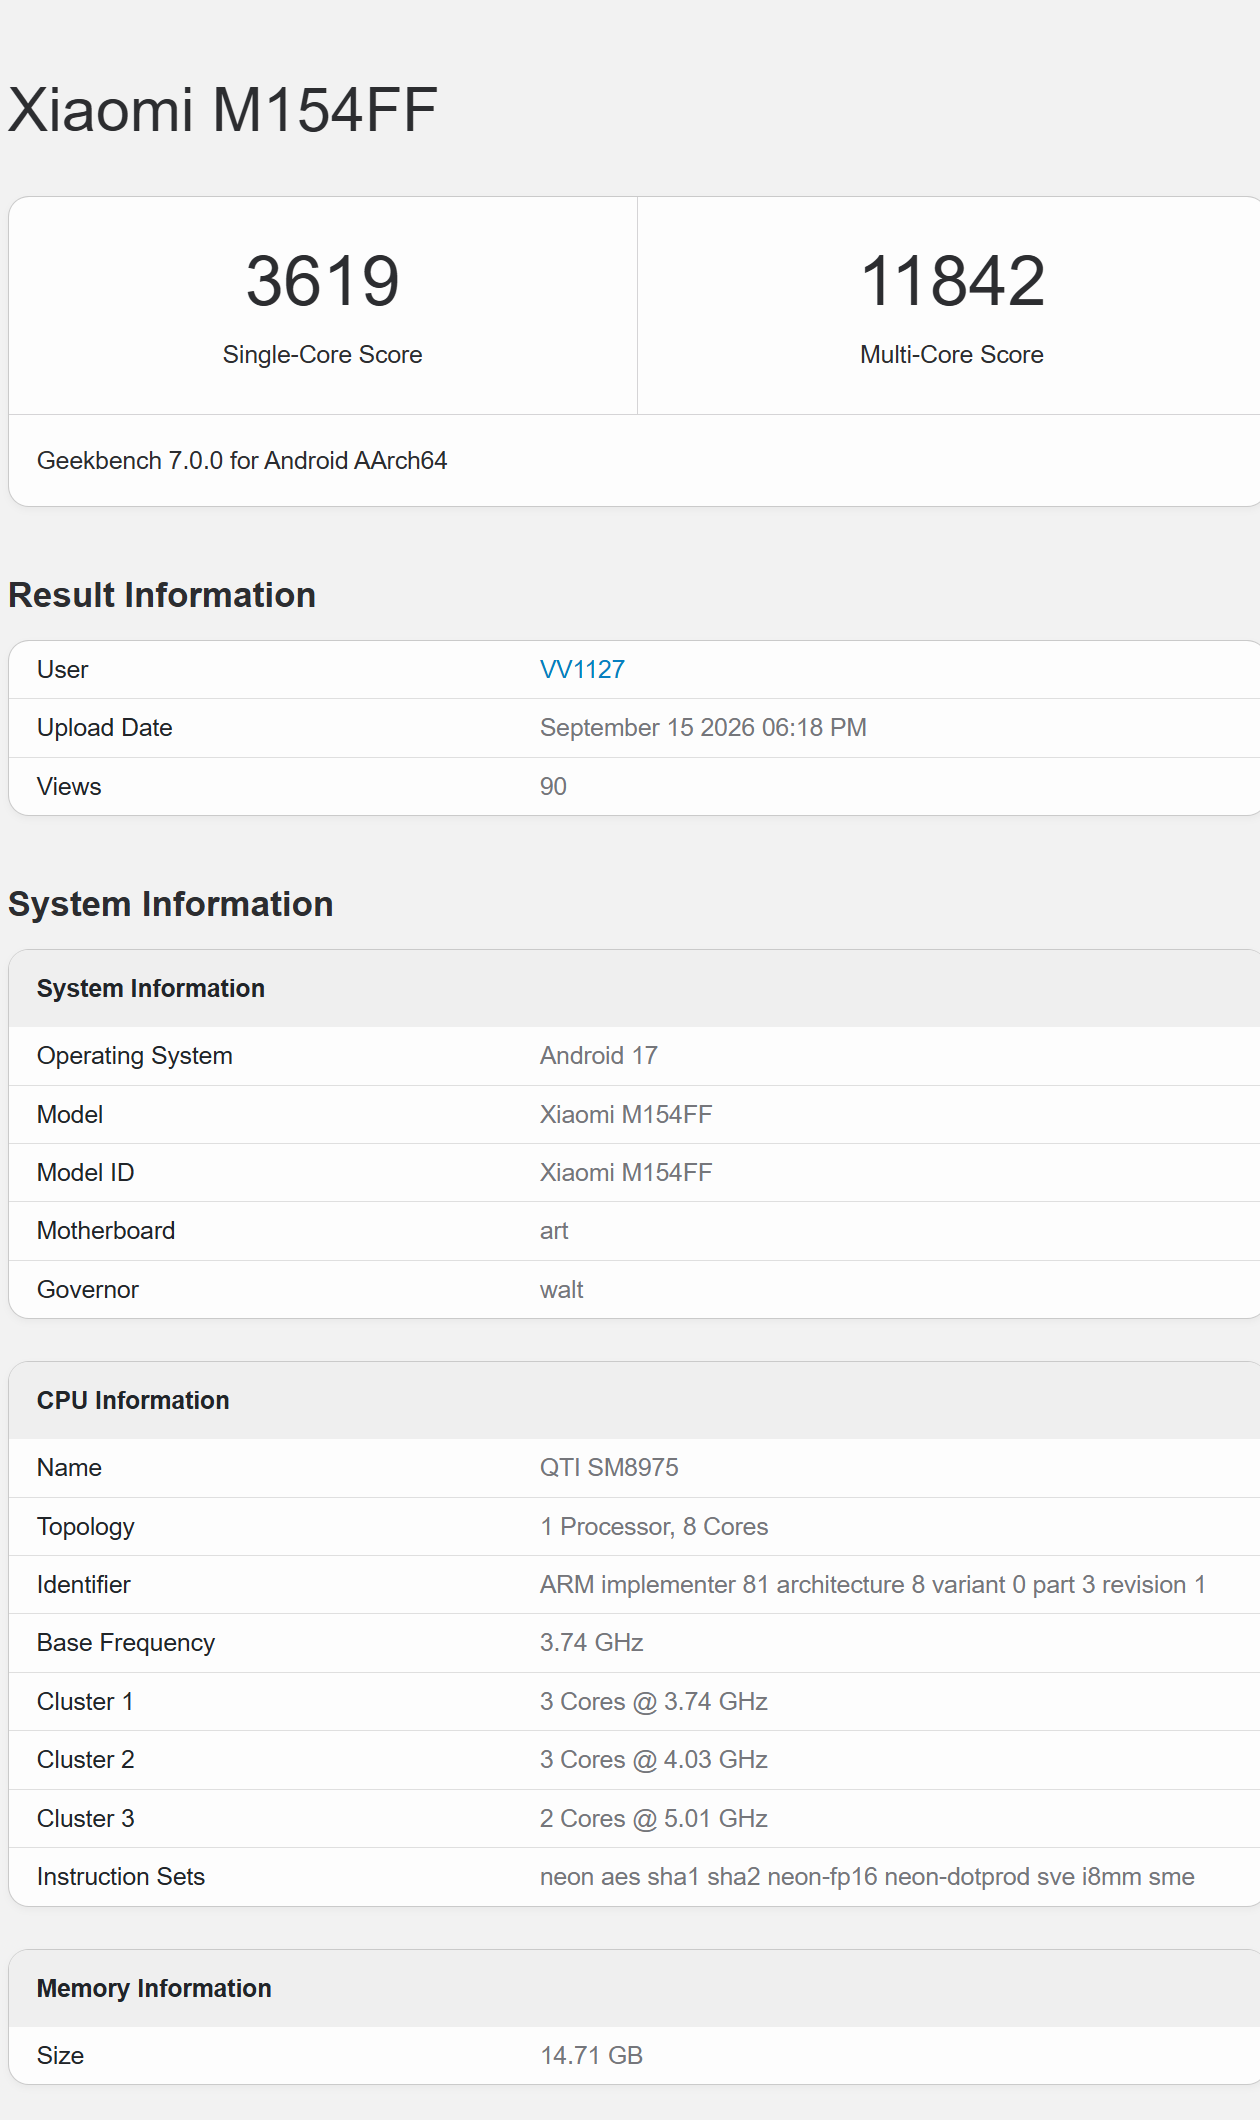Click the Instruction Sets row label
1260x2120 pixels.
[x=121, y=1876]
